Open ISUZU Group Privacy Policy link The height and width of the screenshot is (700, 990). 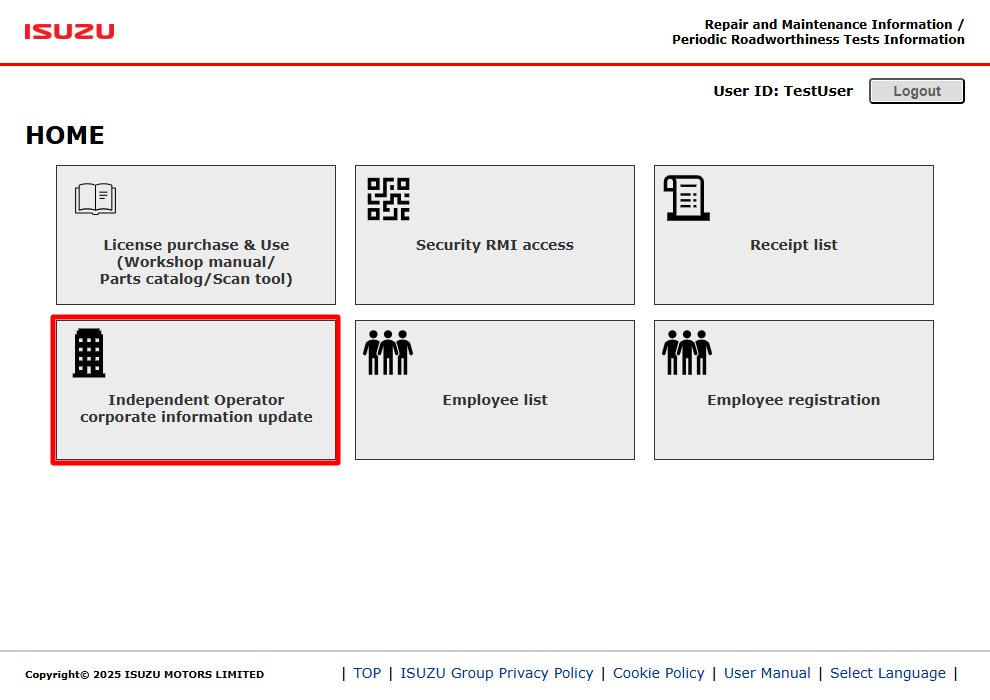coord(497,673)
